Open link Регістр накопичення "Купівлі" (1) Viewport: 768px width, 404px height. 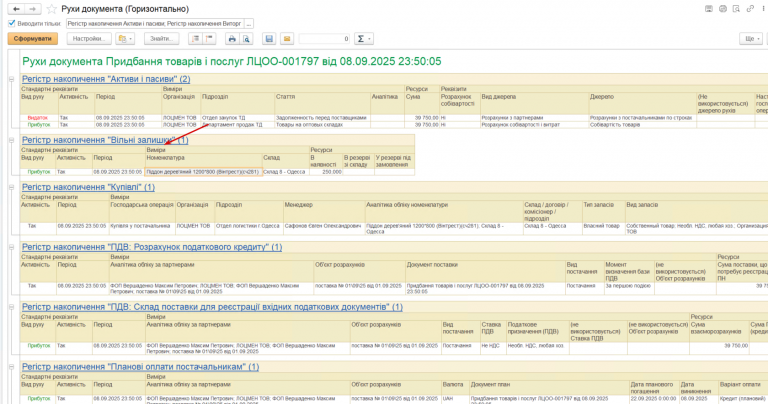88,187
